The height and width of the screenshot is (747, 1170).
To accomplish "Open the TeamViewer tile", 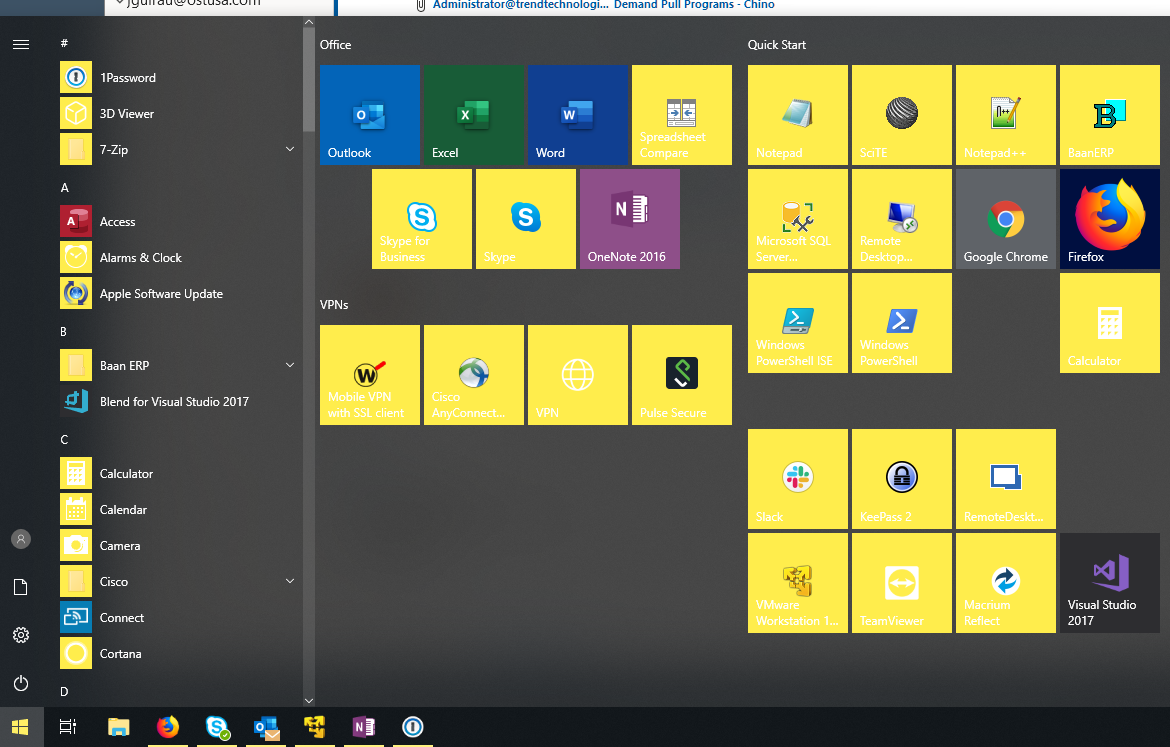I will [x=901, y=583].
